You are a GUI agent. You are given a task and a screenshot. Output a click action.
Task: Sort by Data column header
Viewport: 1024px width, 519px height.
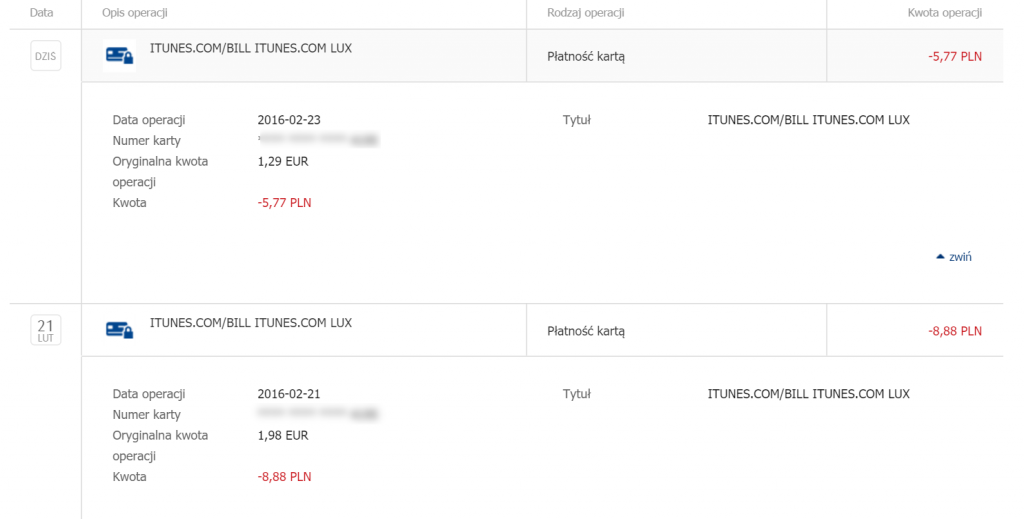[42, 12]
